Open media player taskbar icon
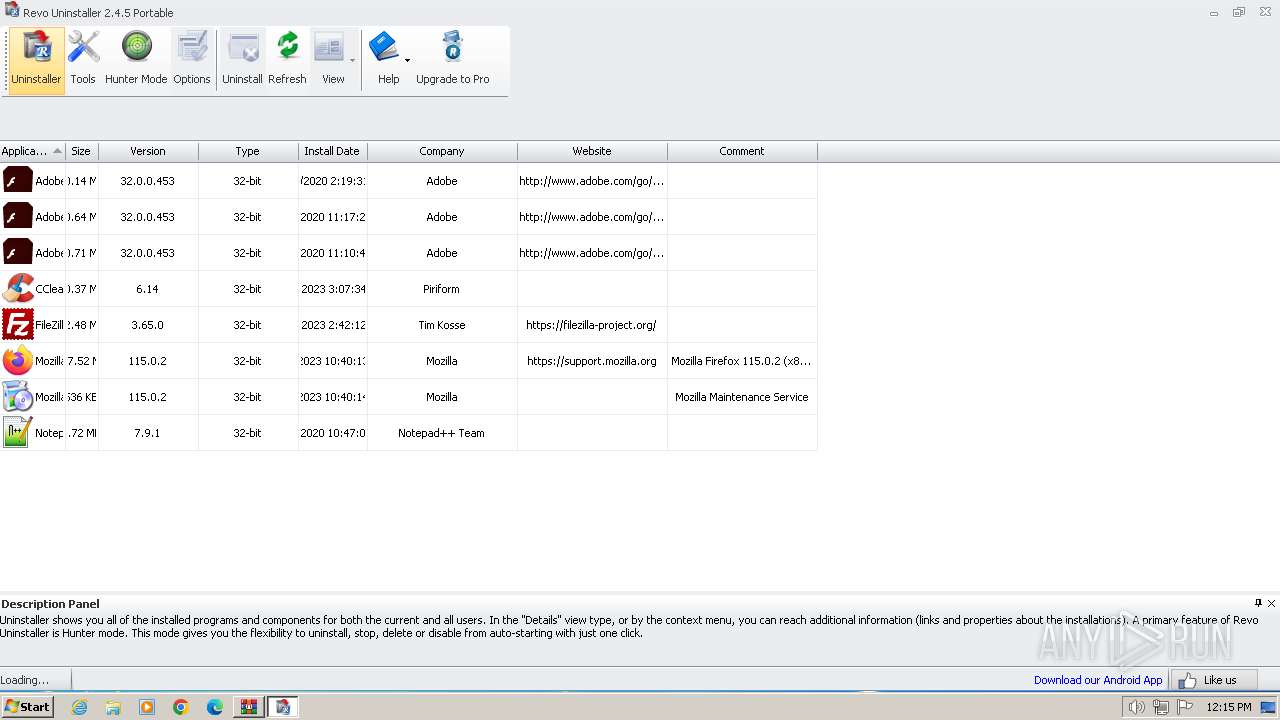Image resolution: width=1280 pixels, height=720 pixels. [x=147, y=707]
